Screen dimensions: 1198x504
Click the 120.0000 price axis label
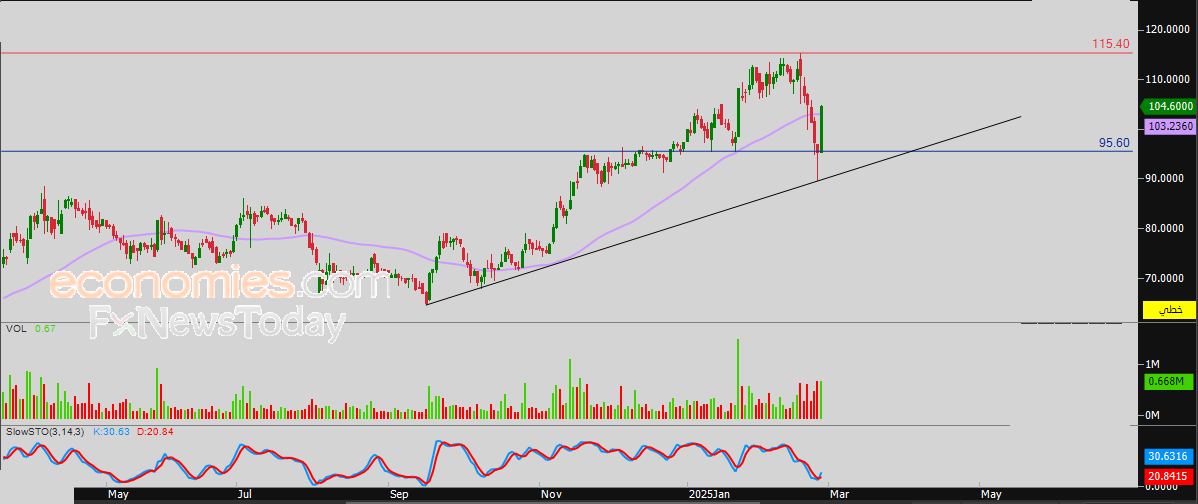[1168, 30]
